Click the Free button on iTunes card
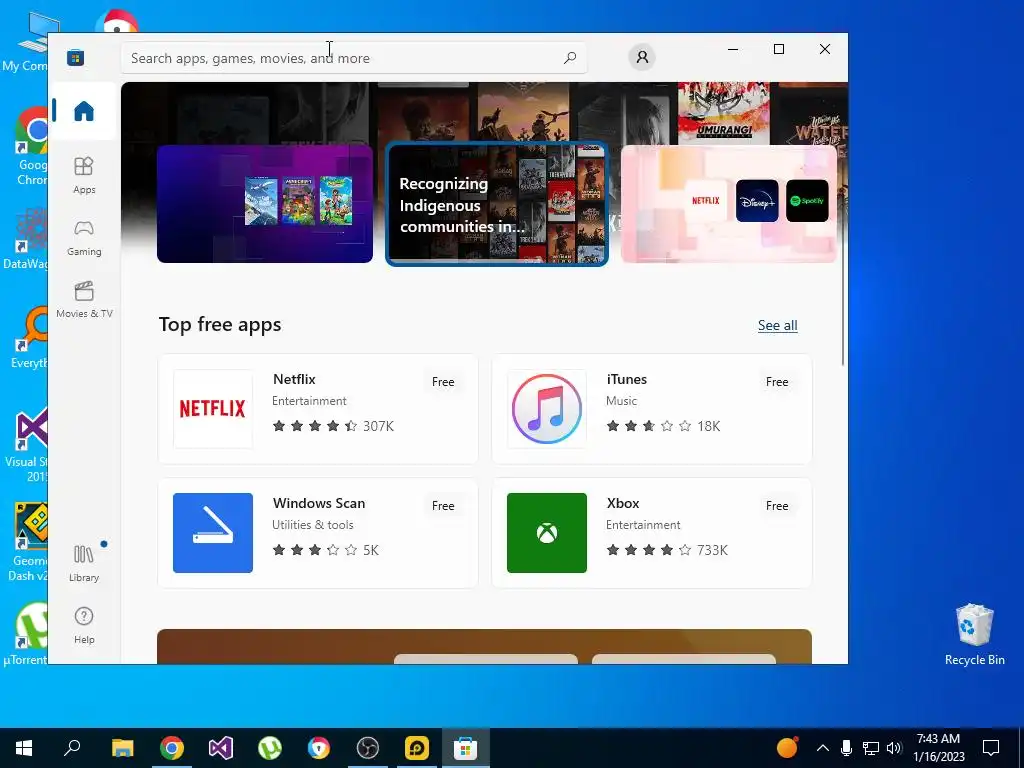The width and height of the screenshot is (1024, 768). click(777, 382)
